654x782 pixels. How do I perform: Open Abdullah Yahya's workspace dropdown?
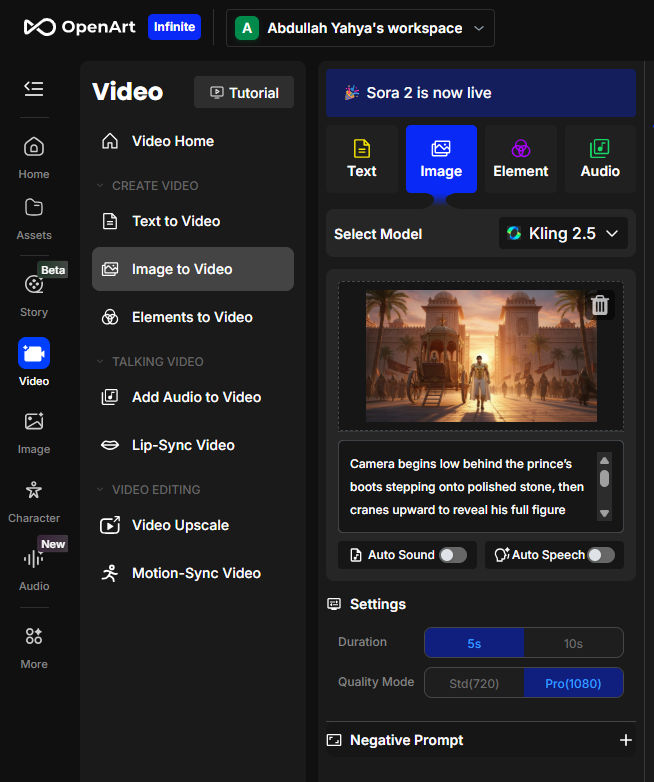coord(361,28)
